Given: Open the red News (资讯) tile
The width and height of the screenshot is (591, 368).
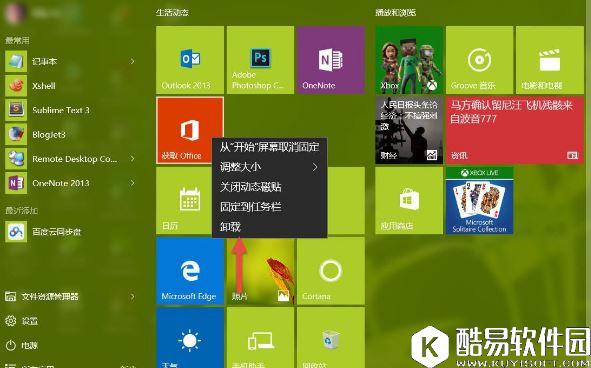Looking at the screenshot, I should pos(515,130).
